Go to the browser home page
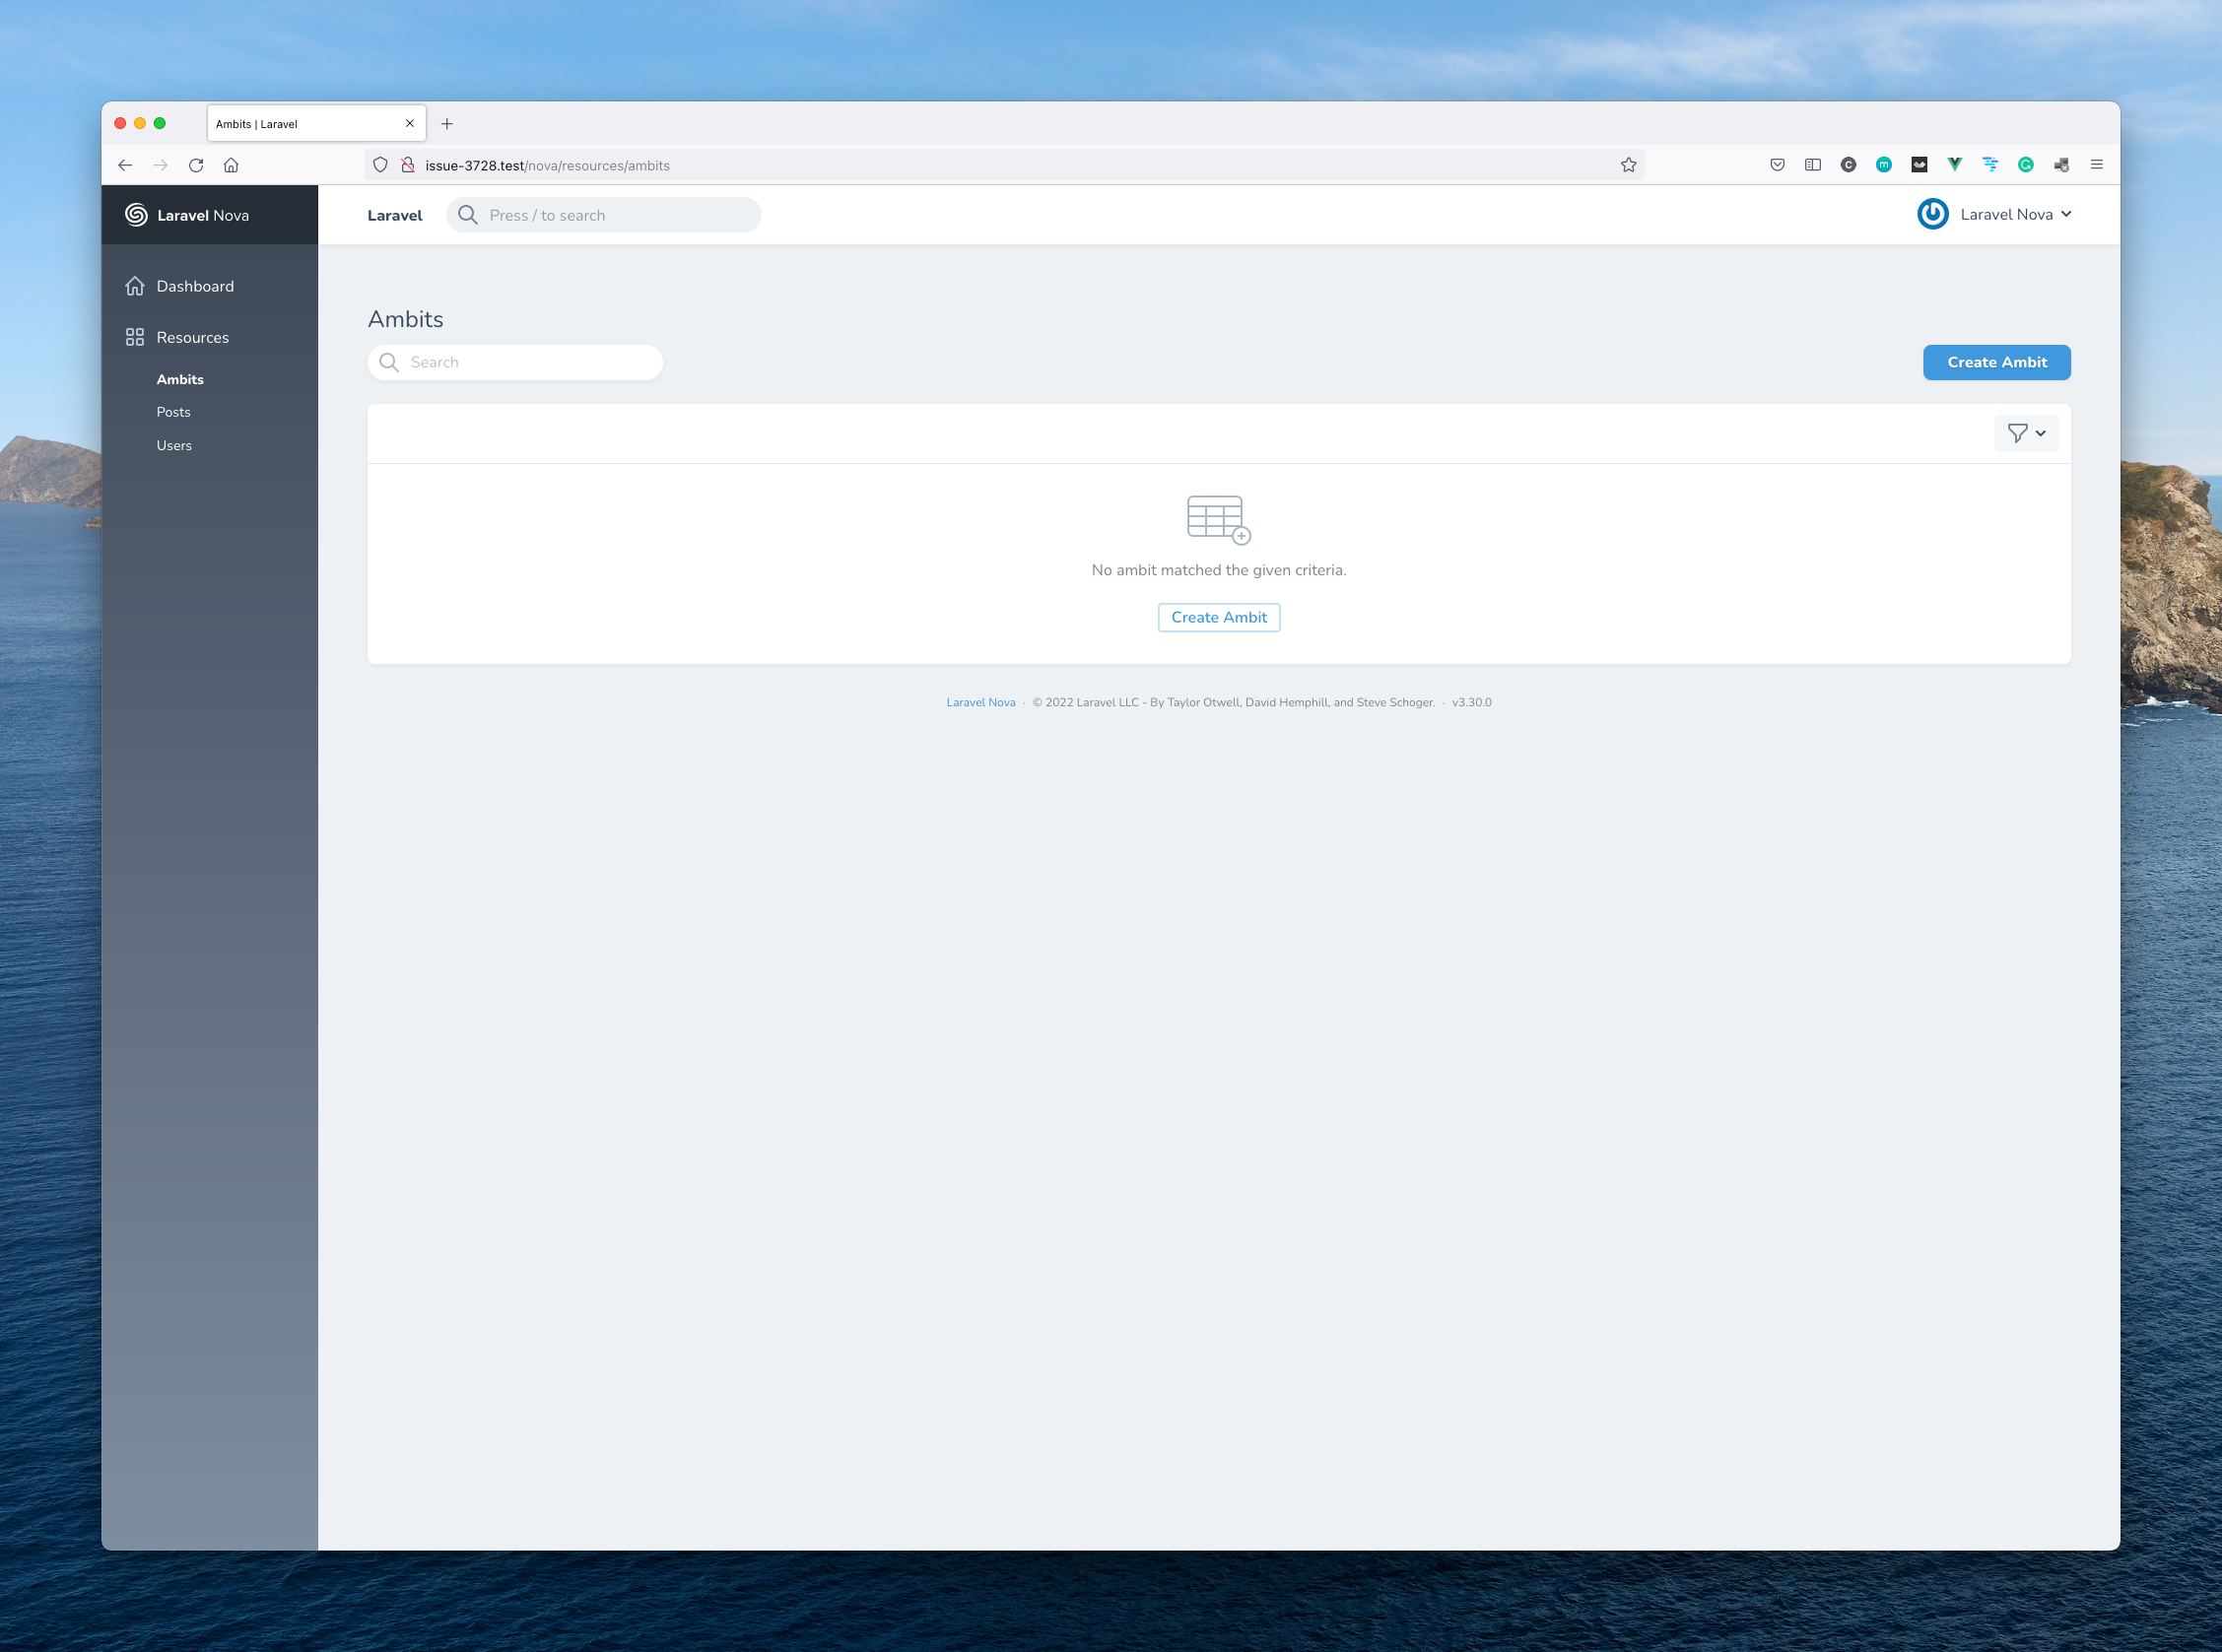Image resolution: width=2222 pixels, height=1652 pixels. click(231, 165)
